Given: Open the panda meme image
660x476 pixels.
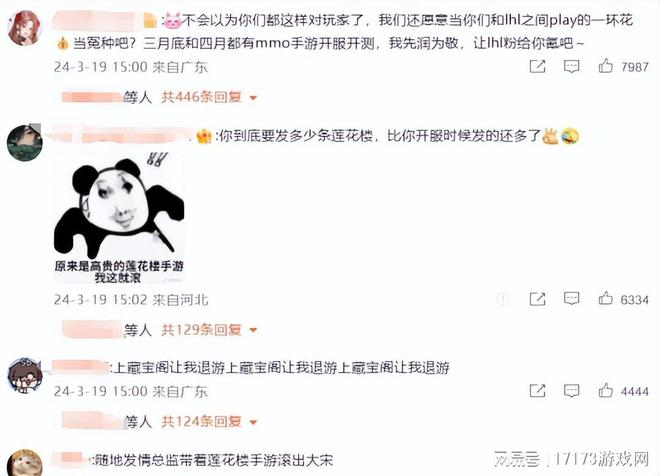Looking at the screenshot, I should [x=119, y=218].
